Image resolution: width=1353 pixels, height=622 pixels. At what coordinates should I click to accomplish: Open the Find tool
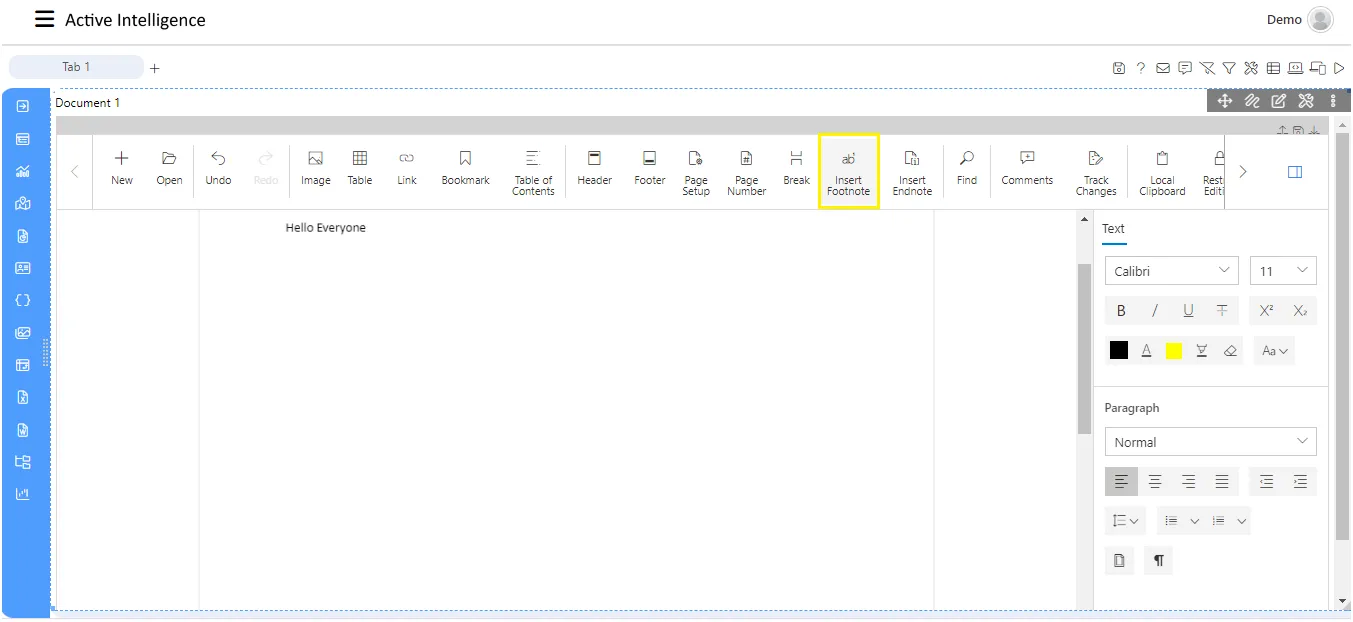point(966,168)
